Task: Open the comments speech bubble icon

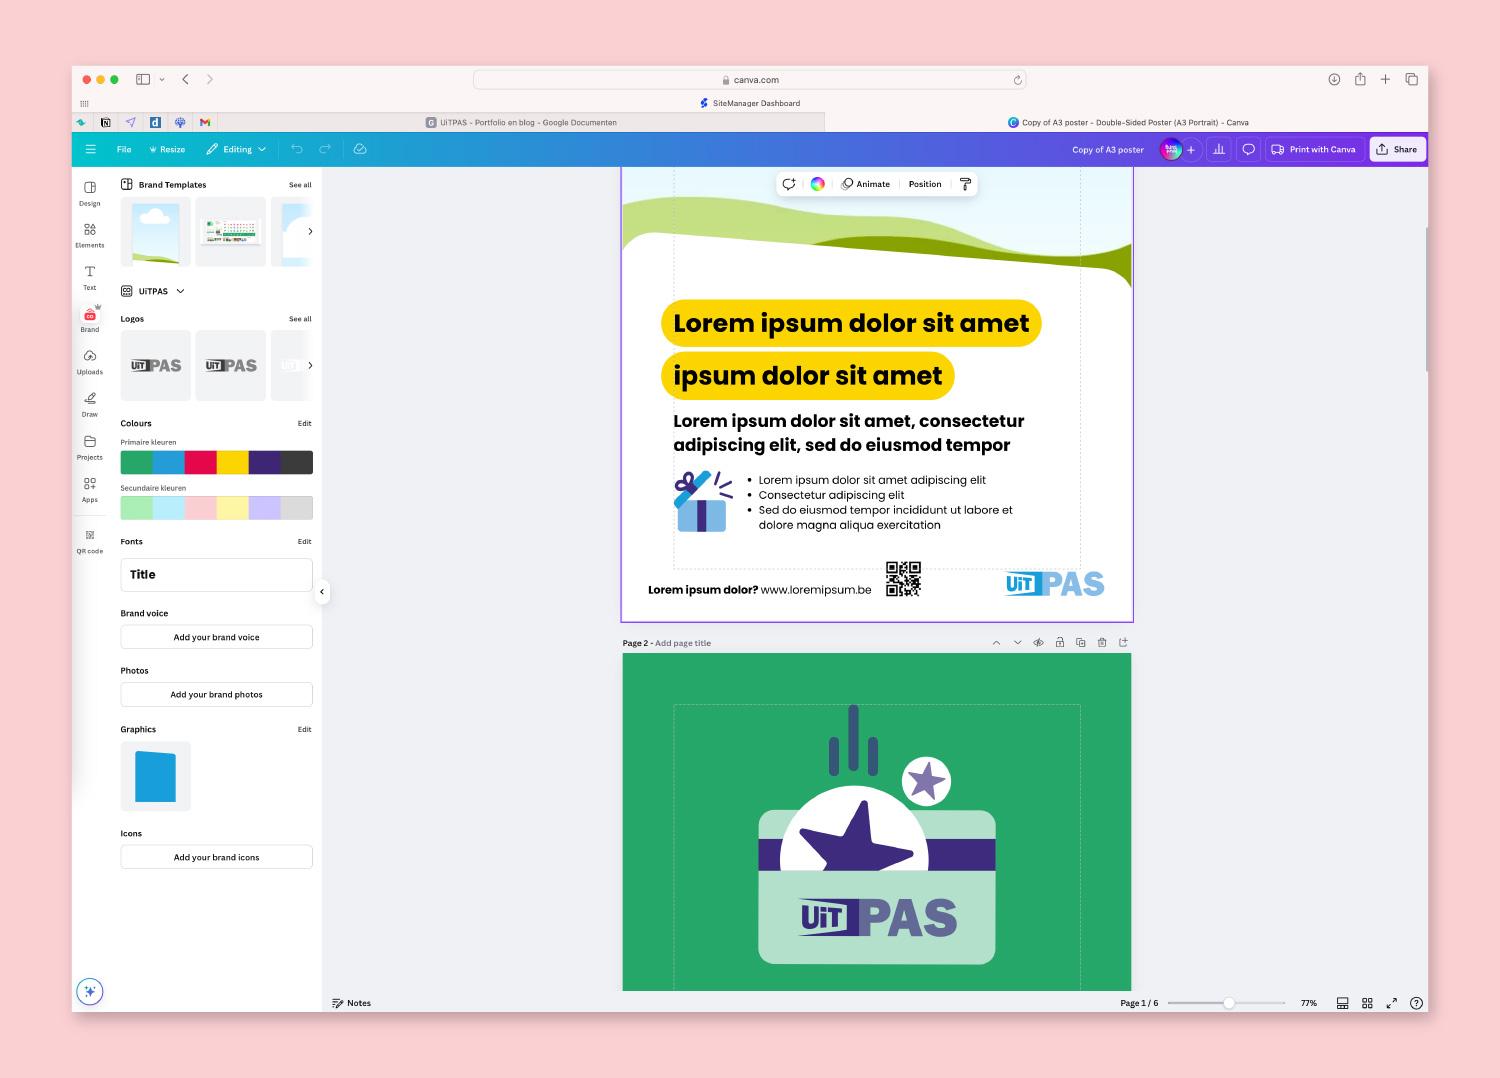Action: click(1248, 149)
